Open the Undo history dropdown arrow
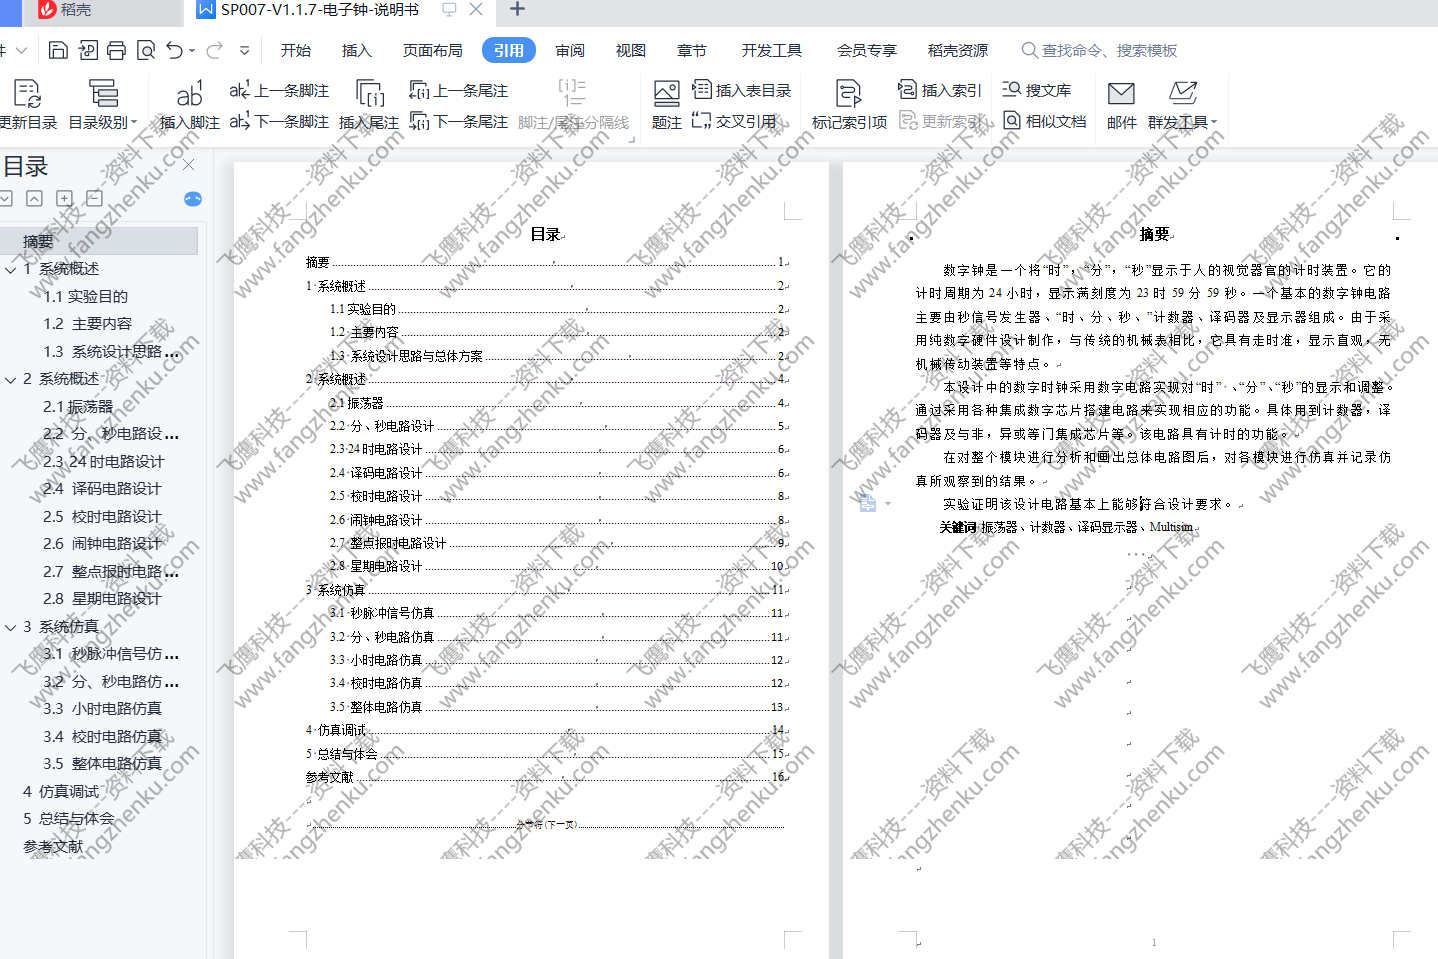Viewport: 1438px width, 959px height. pos(191,51)
